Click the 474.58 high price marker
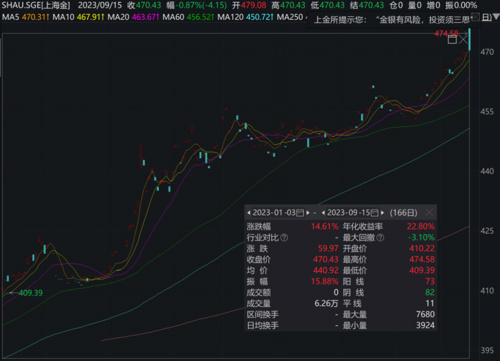Viewport: 500px width, 361px height. click(x=446, y=33)
